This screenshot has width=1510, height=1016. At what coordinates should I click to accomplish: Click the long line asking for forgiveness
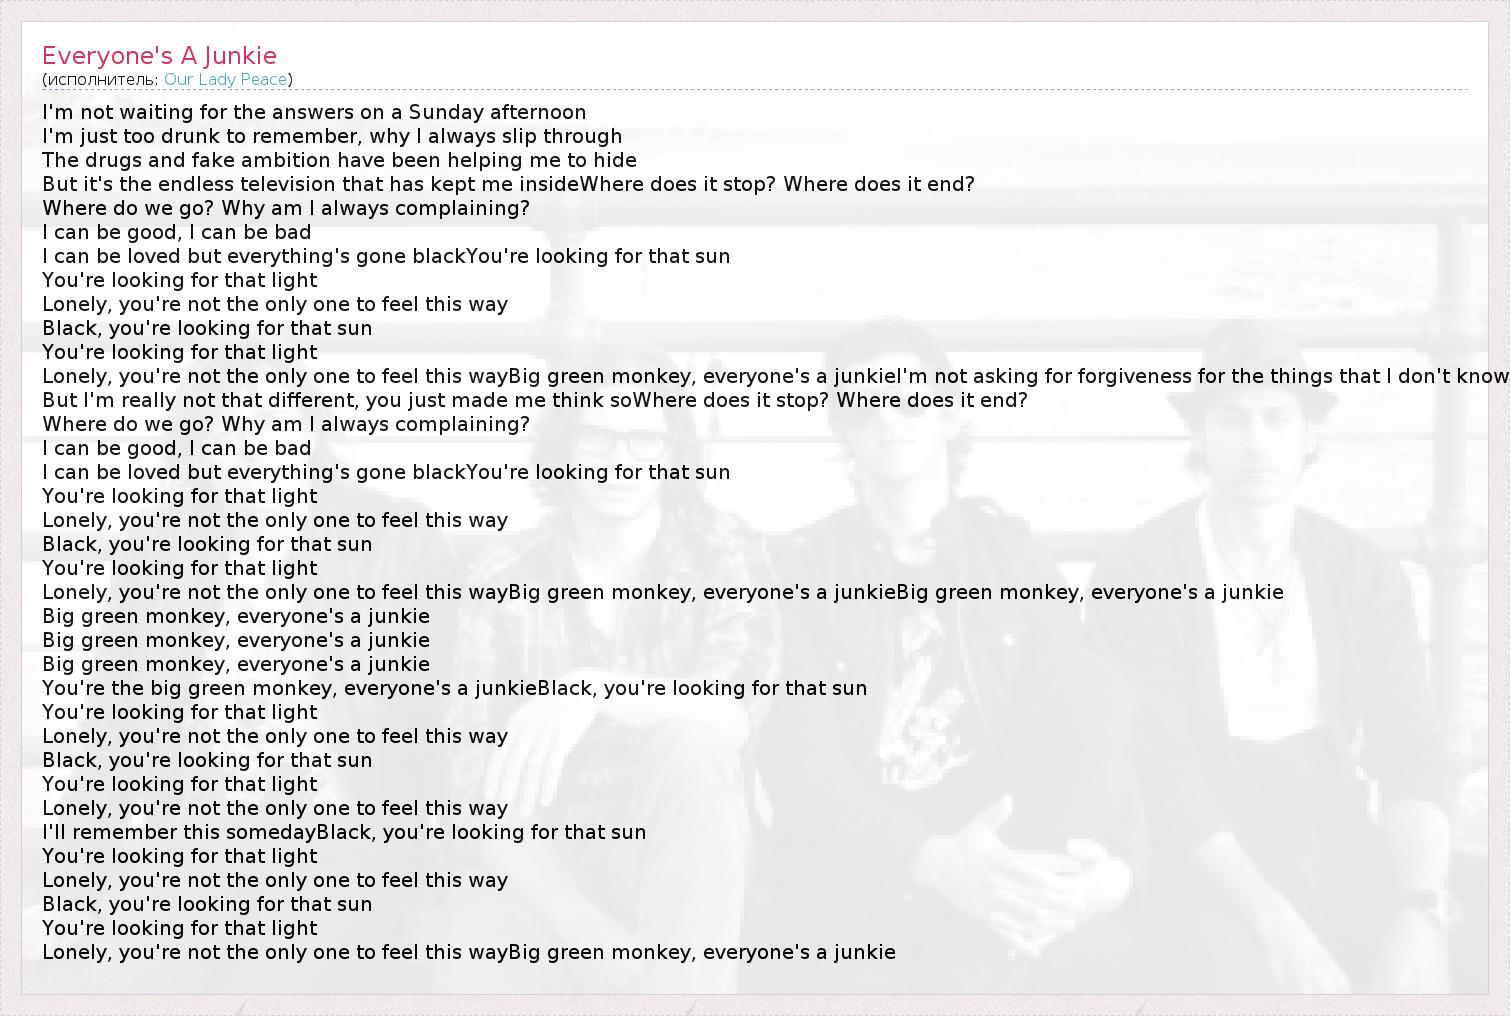click(x=776, y=376)
